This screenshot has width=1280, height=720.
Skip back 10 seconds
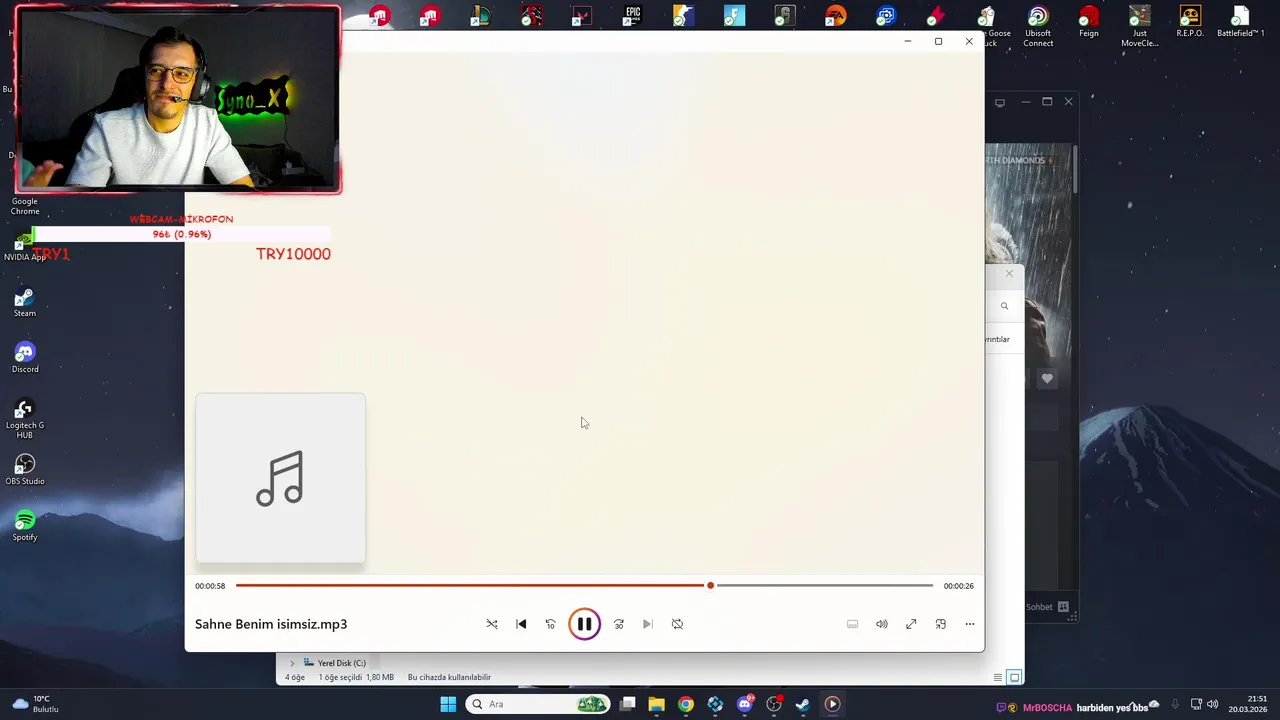click(x=550, y=624)
